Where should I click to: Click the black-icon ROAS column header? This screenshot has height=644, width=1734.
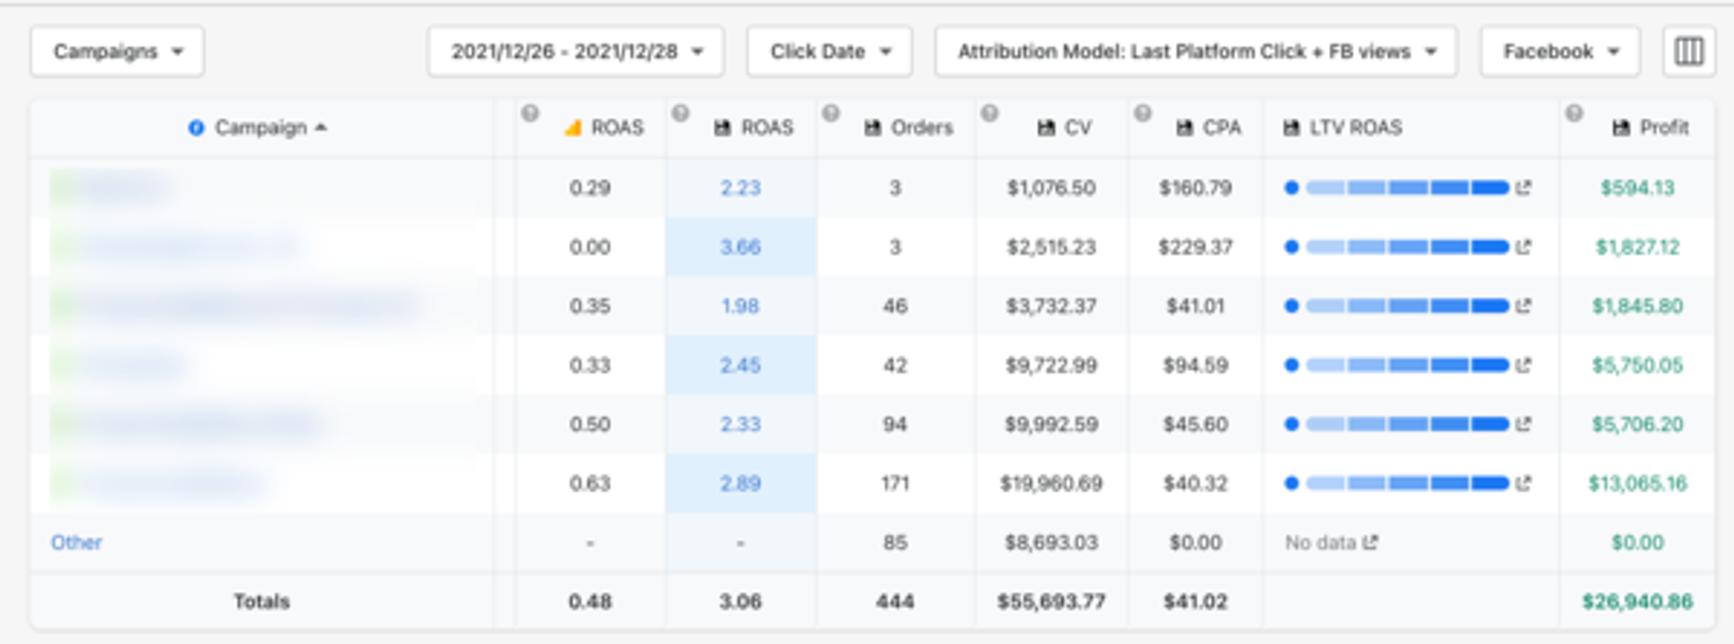click(x=753, y=128)
